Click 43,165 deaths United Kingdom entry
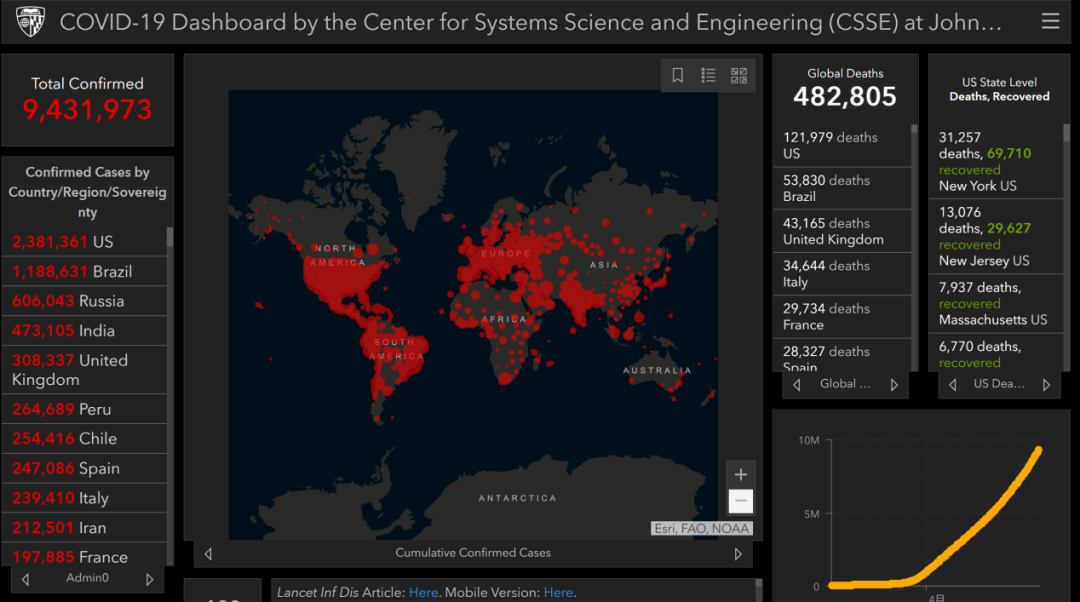The height and width of the screenshot is (602, 1080). (842, 231)
